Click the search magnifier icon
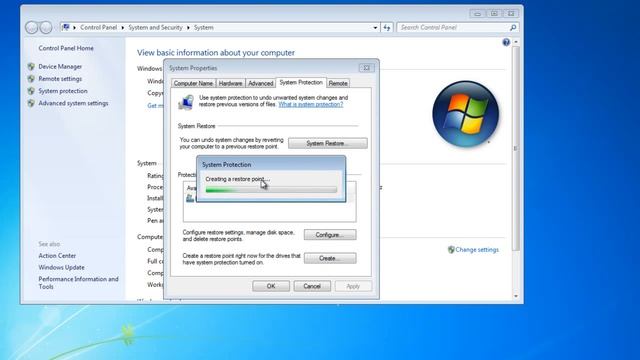 [513, 27]
